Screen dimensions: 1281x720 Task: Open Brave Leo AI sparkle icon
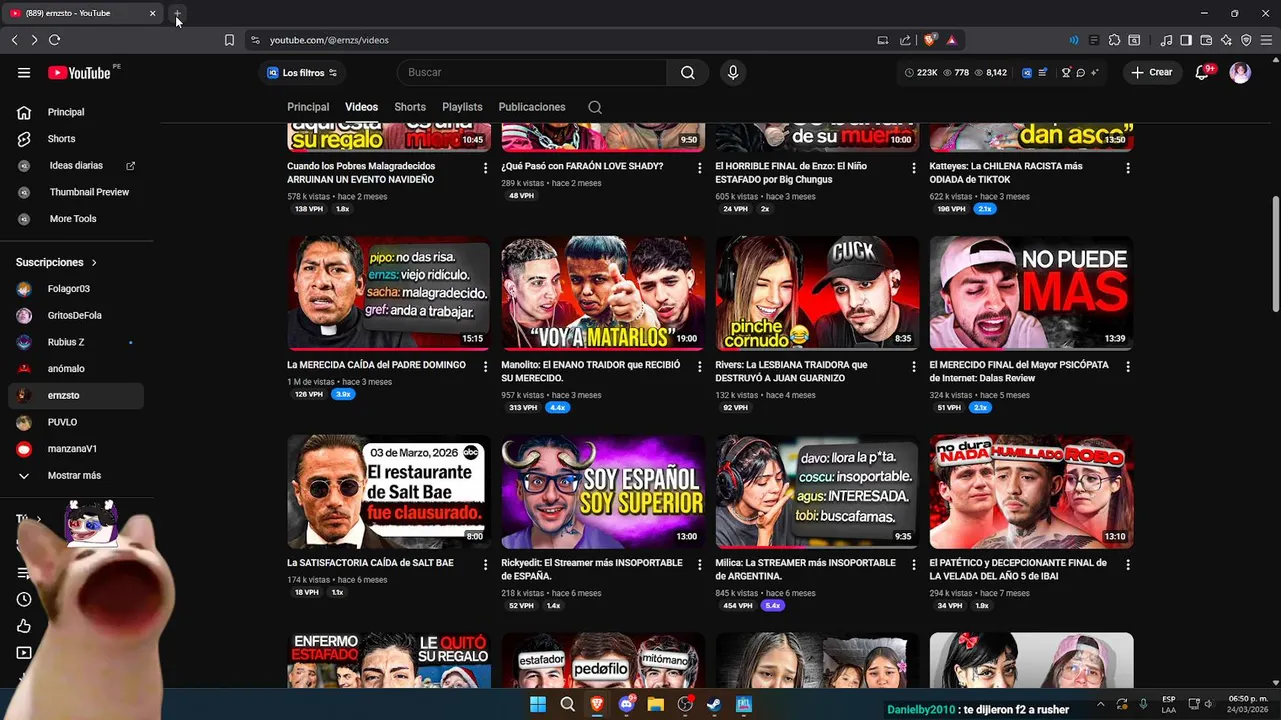coord(1226,40)
